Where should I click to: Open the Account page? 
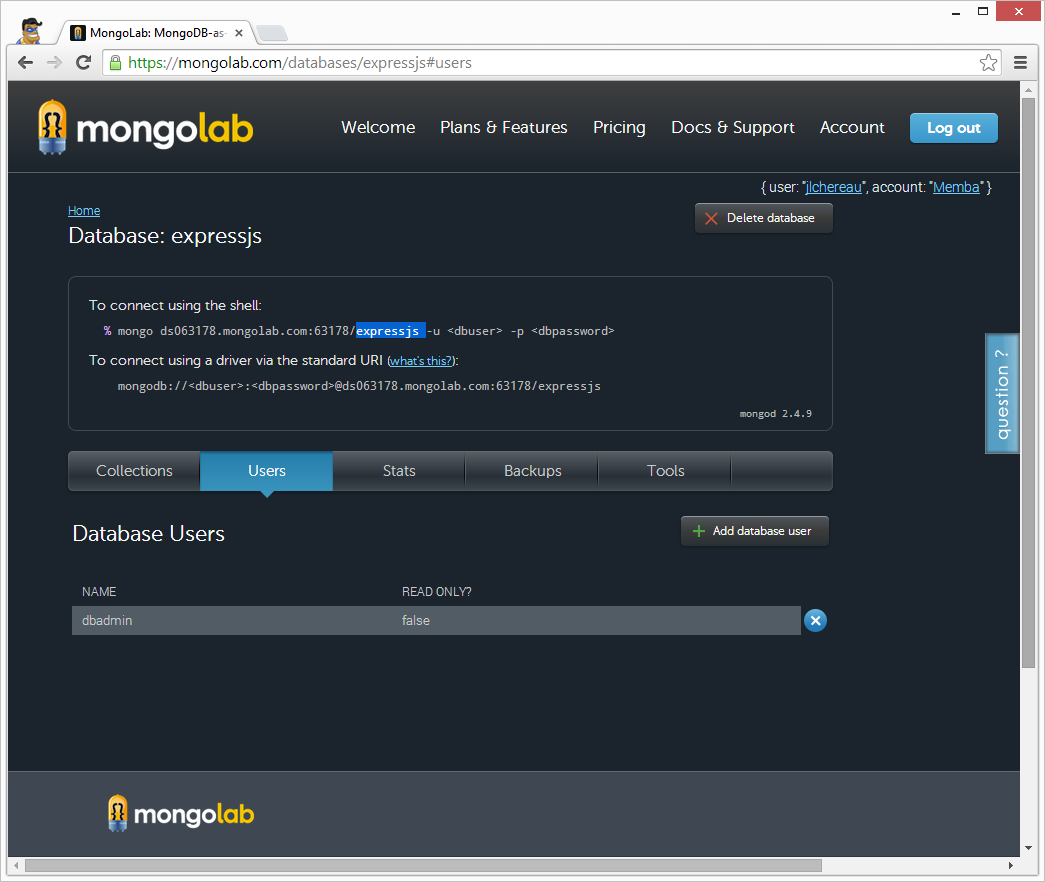(x=852, y=127)
